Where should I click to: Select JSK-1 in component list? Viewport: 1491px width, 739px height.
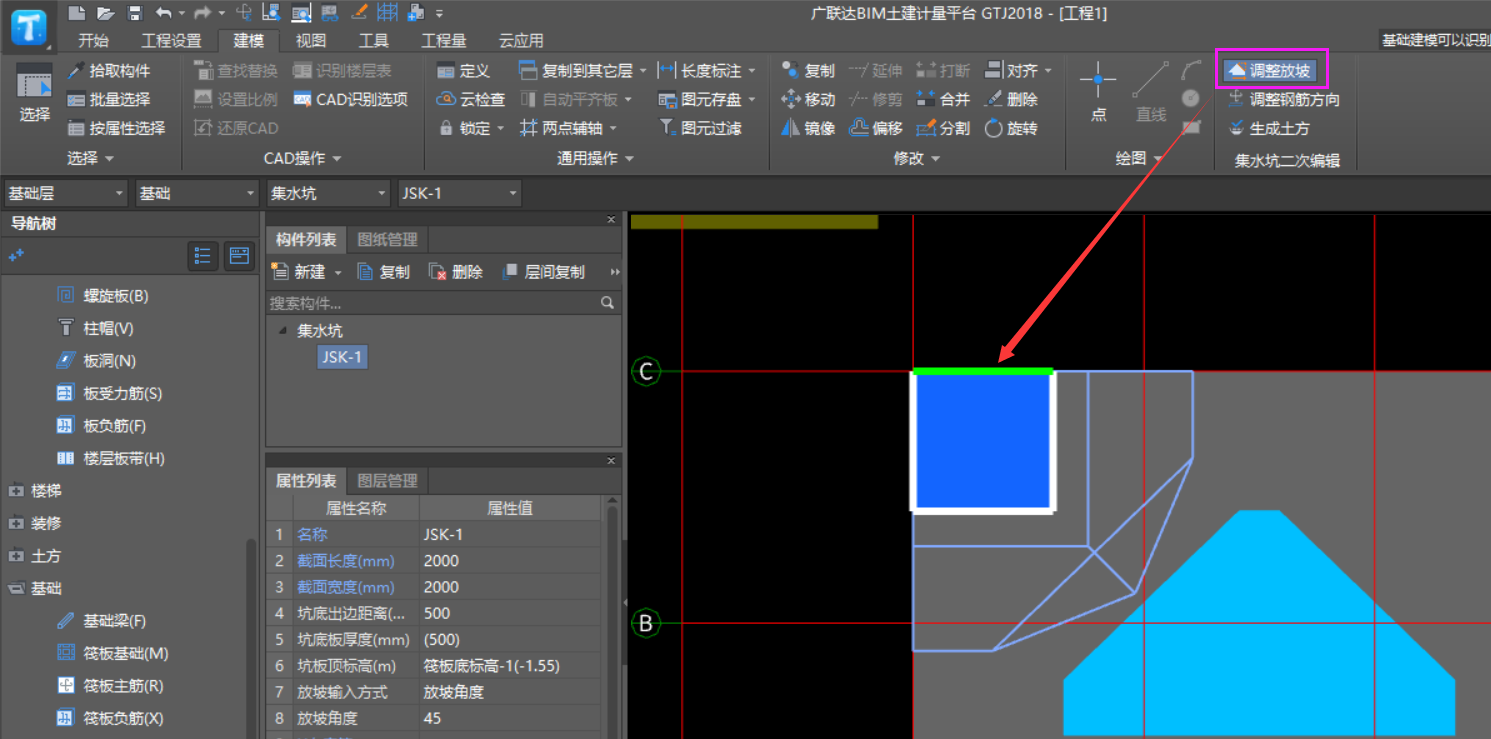click(x=341, y=357)
